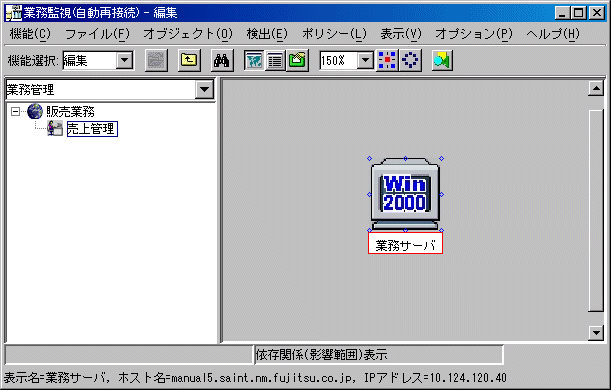Close the 業務監視 window

point(597,13)
